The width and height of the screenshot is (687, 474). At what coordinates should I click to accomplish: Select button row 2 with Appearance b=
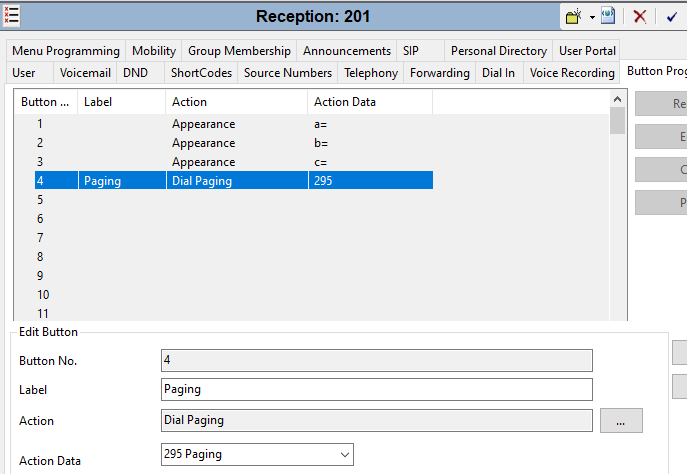pyautogui.click(x=234, y=143)
